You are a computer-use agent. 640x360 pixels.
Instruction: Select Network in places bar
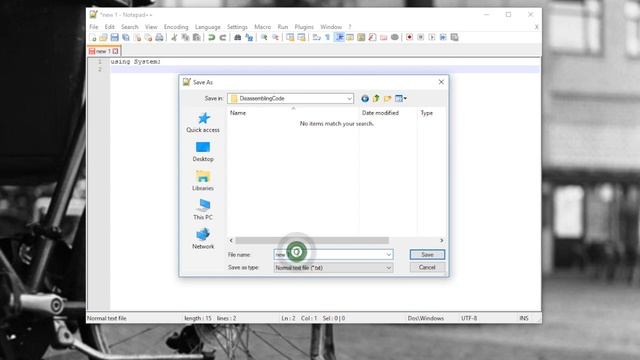203,239
